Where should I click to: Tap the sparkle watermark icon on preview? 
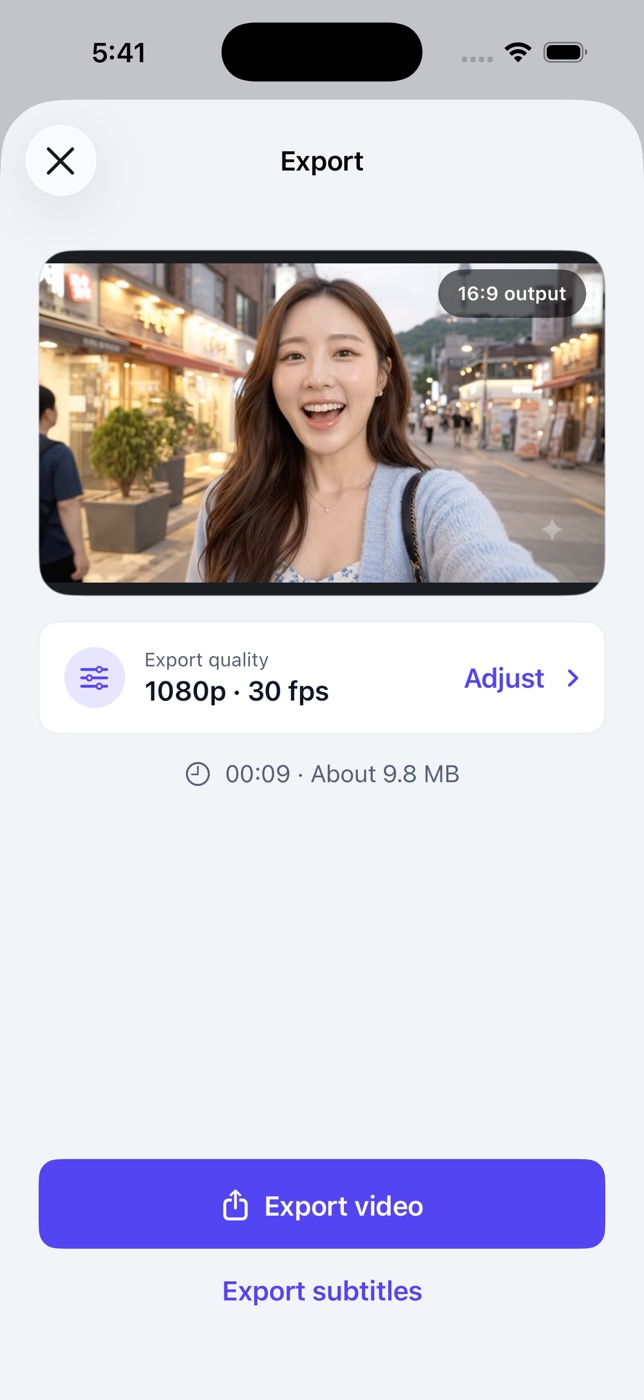click(552, 529)
